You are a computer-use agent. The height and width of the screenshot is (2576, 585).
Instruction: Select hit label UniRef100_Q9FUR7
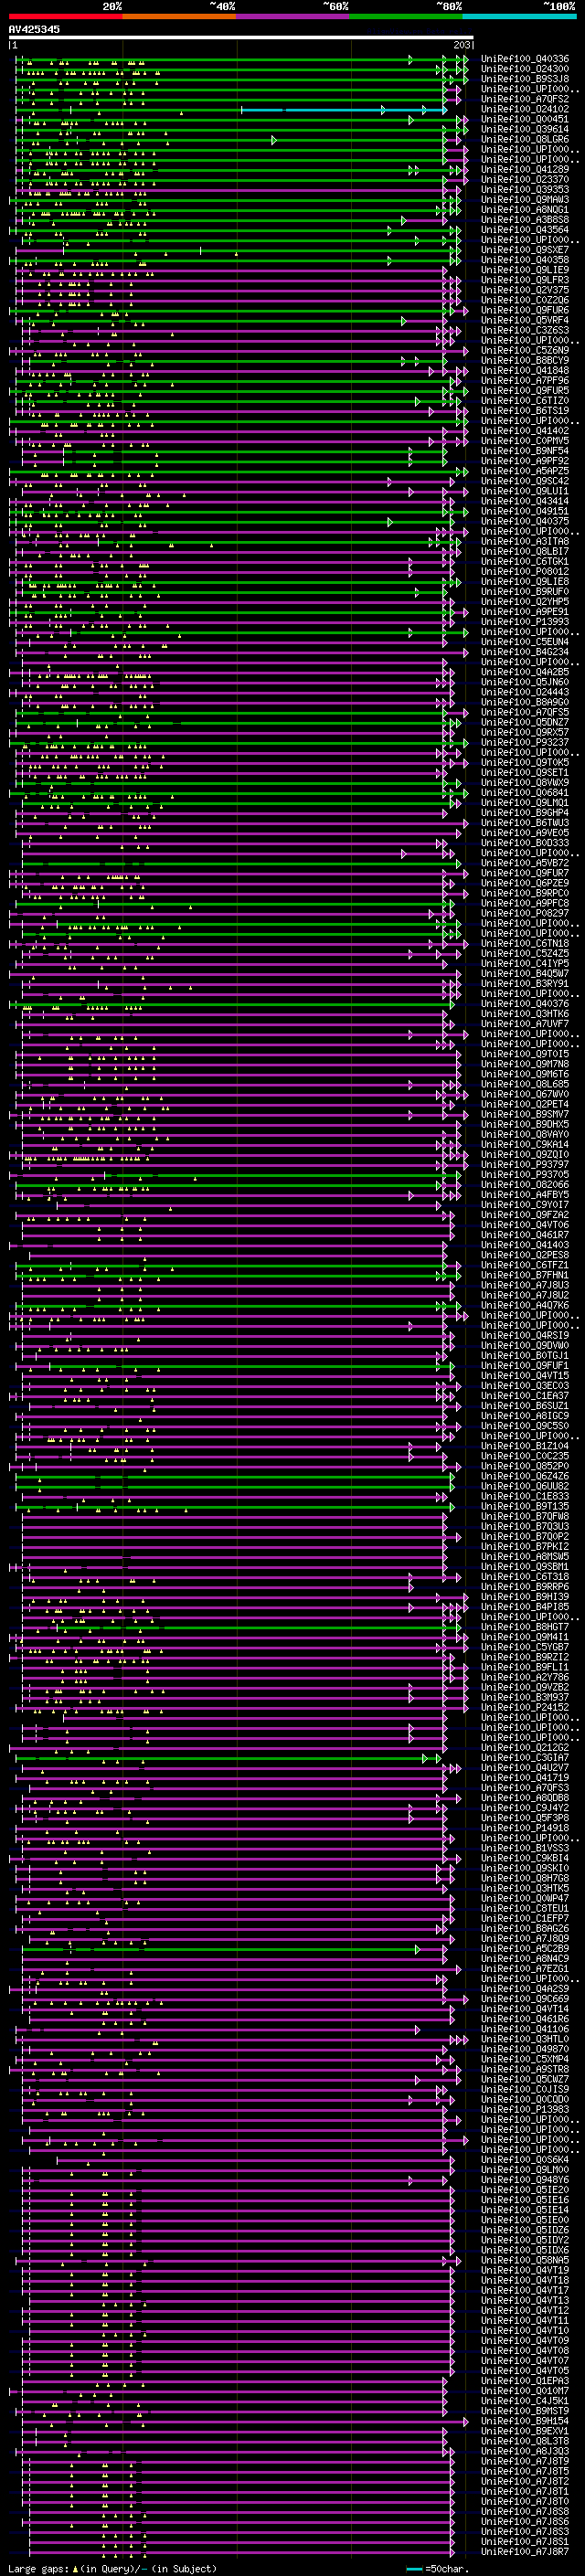(x=525, y=873)
